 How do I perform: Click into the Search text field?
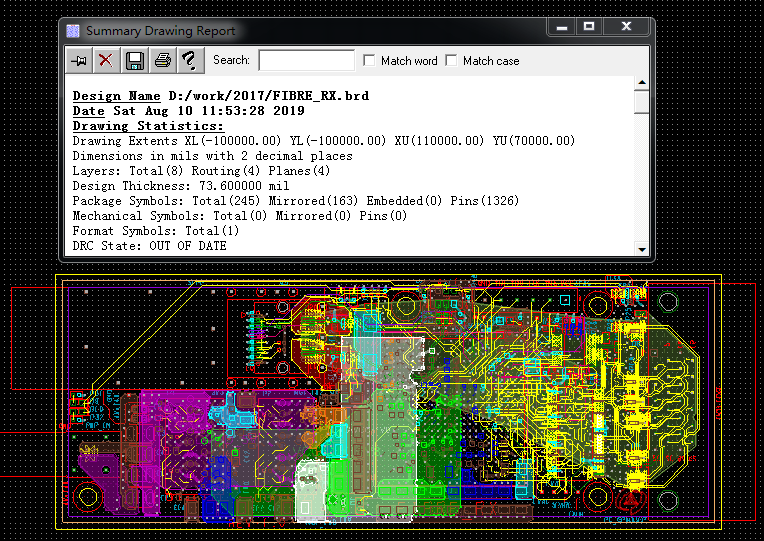pyautogui.click(x=306, y=61)
